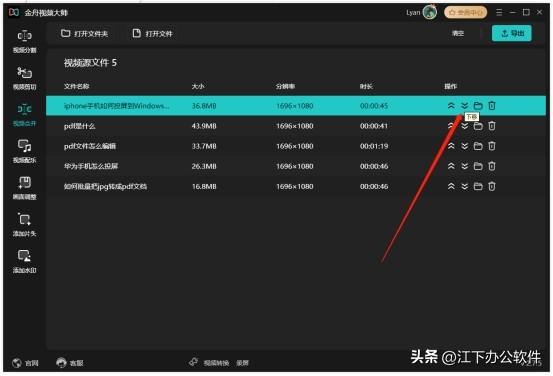
Task: Open folder for the 16.8MB video
Action: pos(478,186)
